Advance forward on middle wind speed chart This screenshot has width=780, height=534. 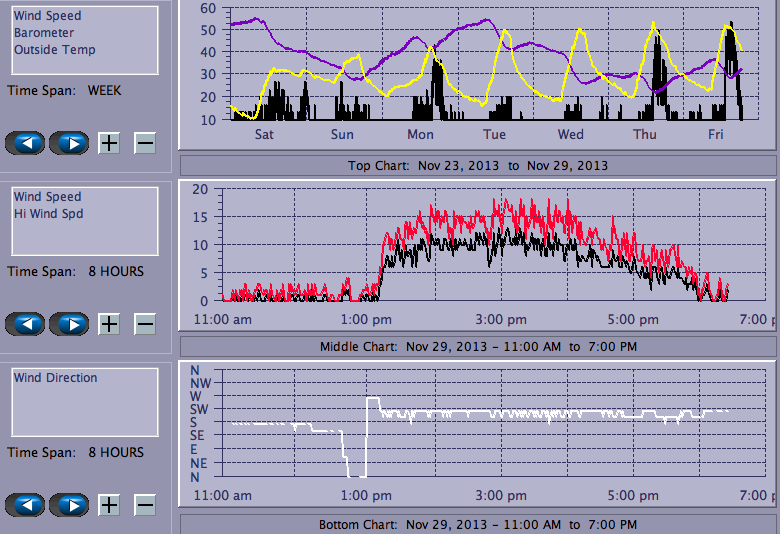coord(69,324)
